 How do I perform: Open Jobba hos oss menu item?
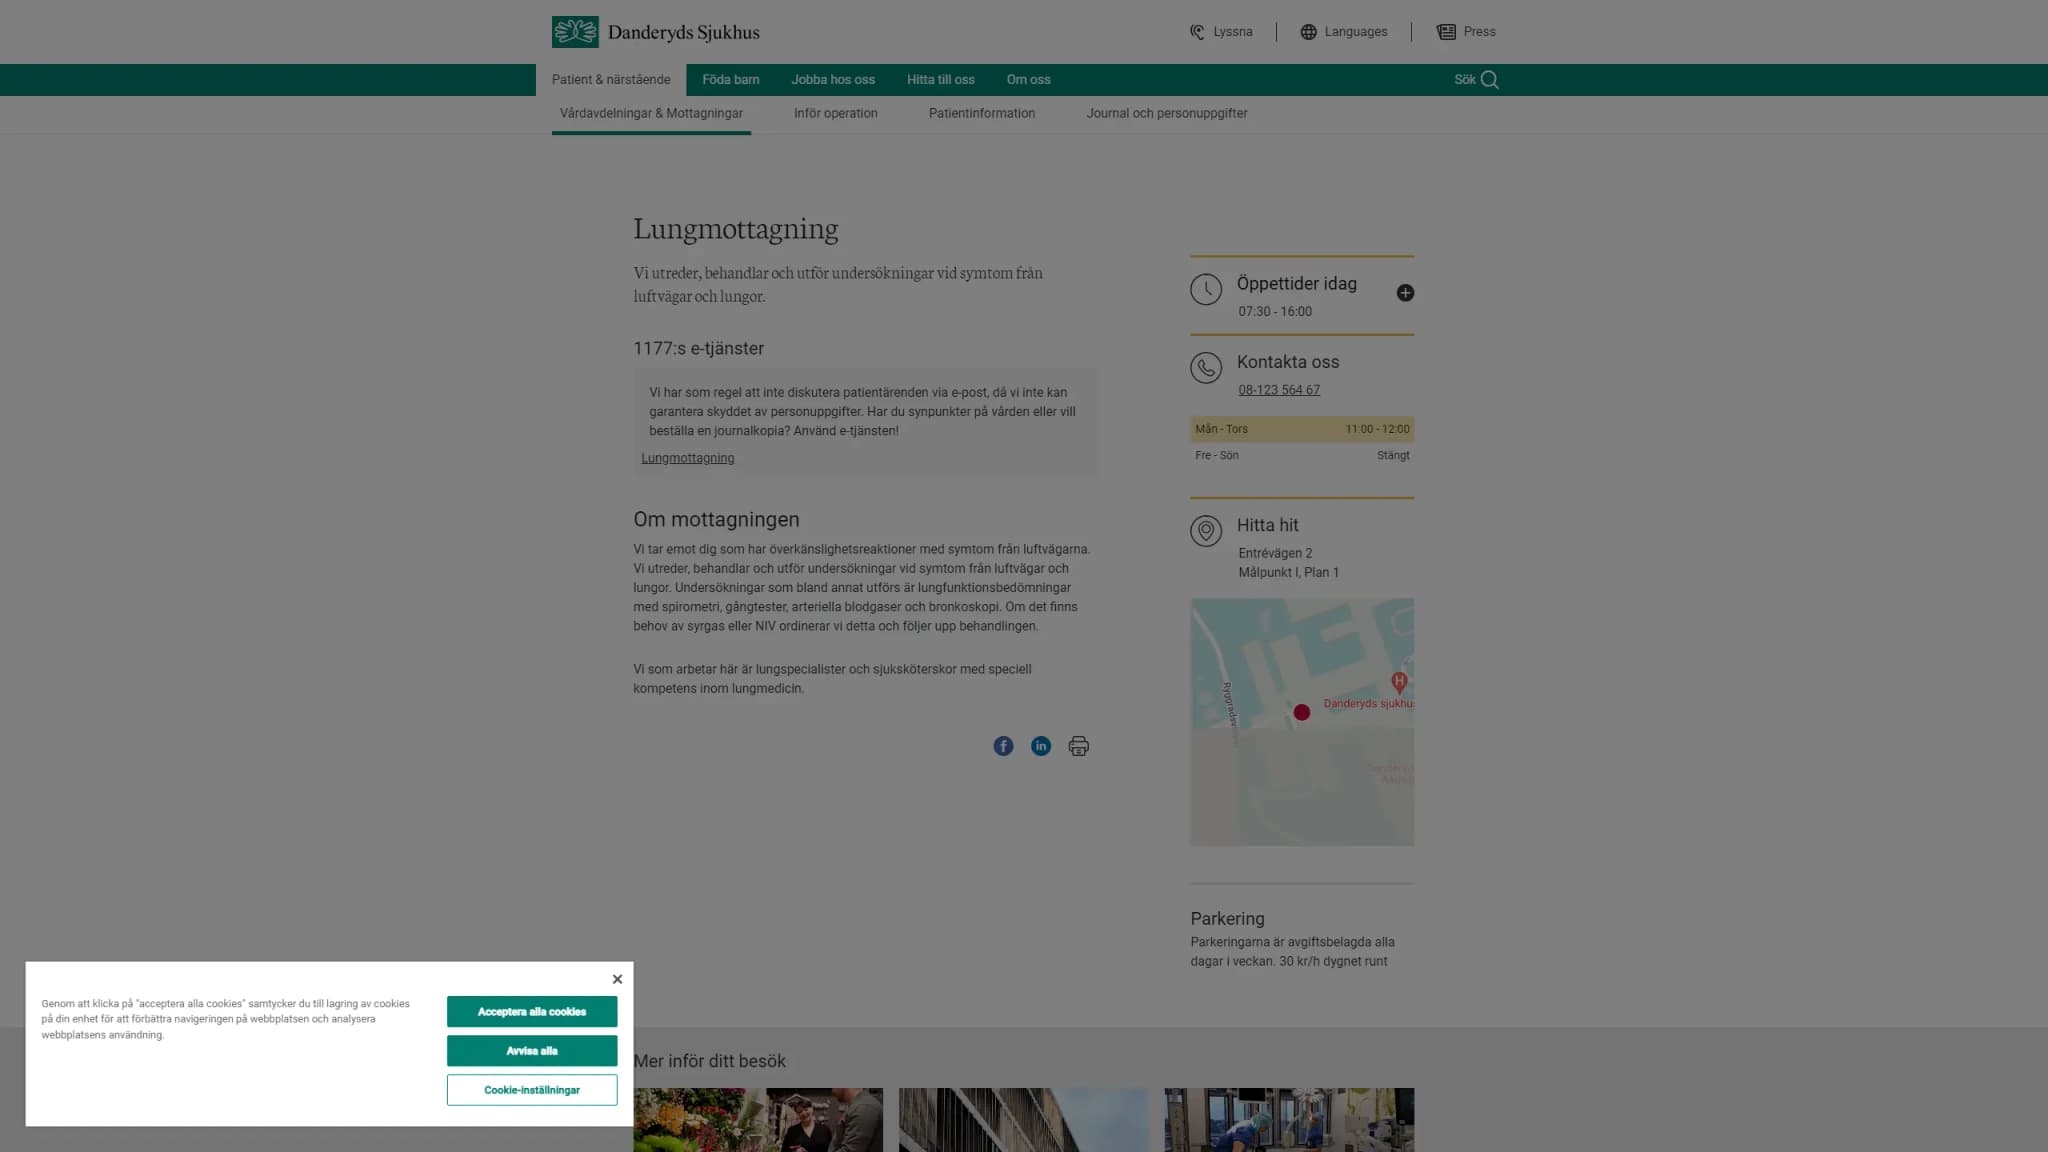tap(833, 80)
